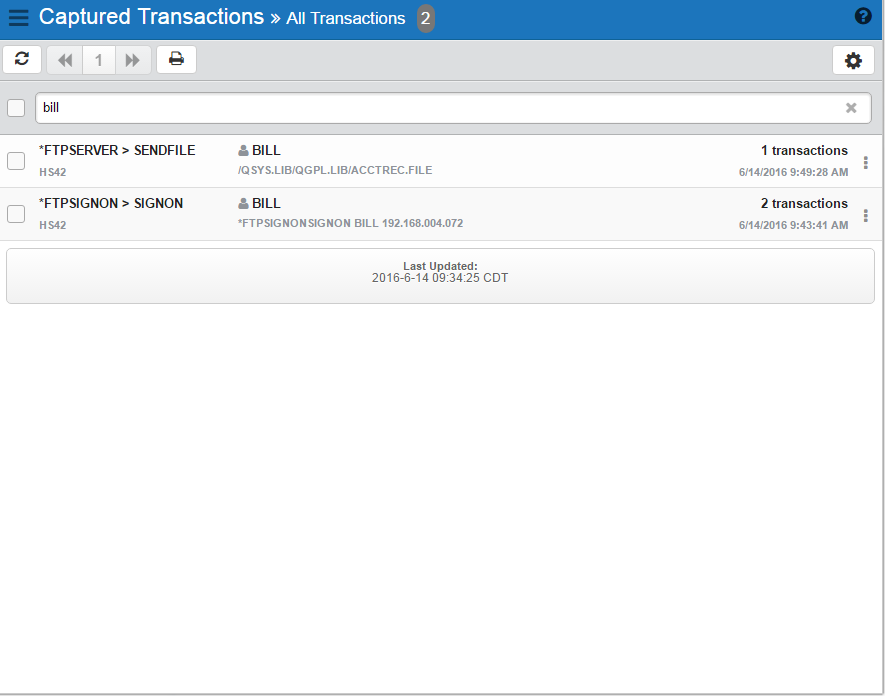The image size is (885, 696).
Task: Clear the search filter with X
Action: [x=851, y=108]
